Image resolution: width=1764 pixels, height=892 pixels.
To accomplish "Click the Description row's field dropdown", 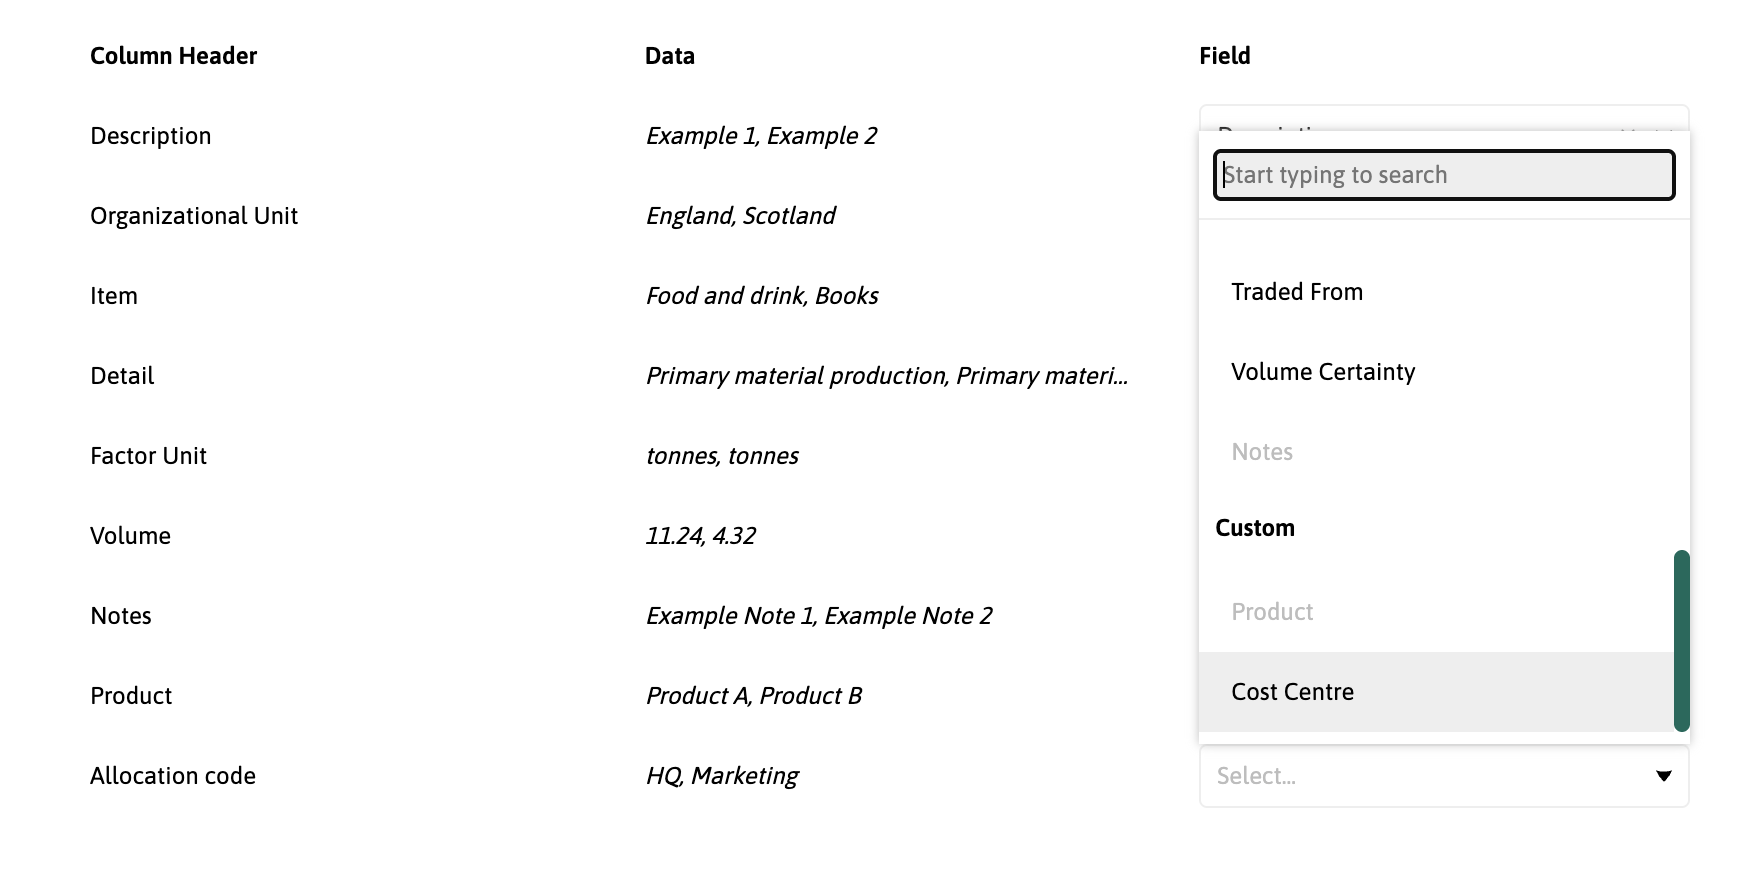I will [x=1443, y=117].
